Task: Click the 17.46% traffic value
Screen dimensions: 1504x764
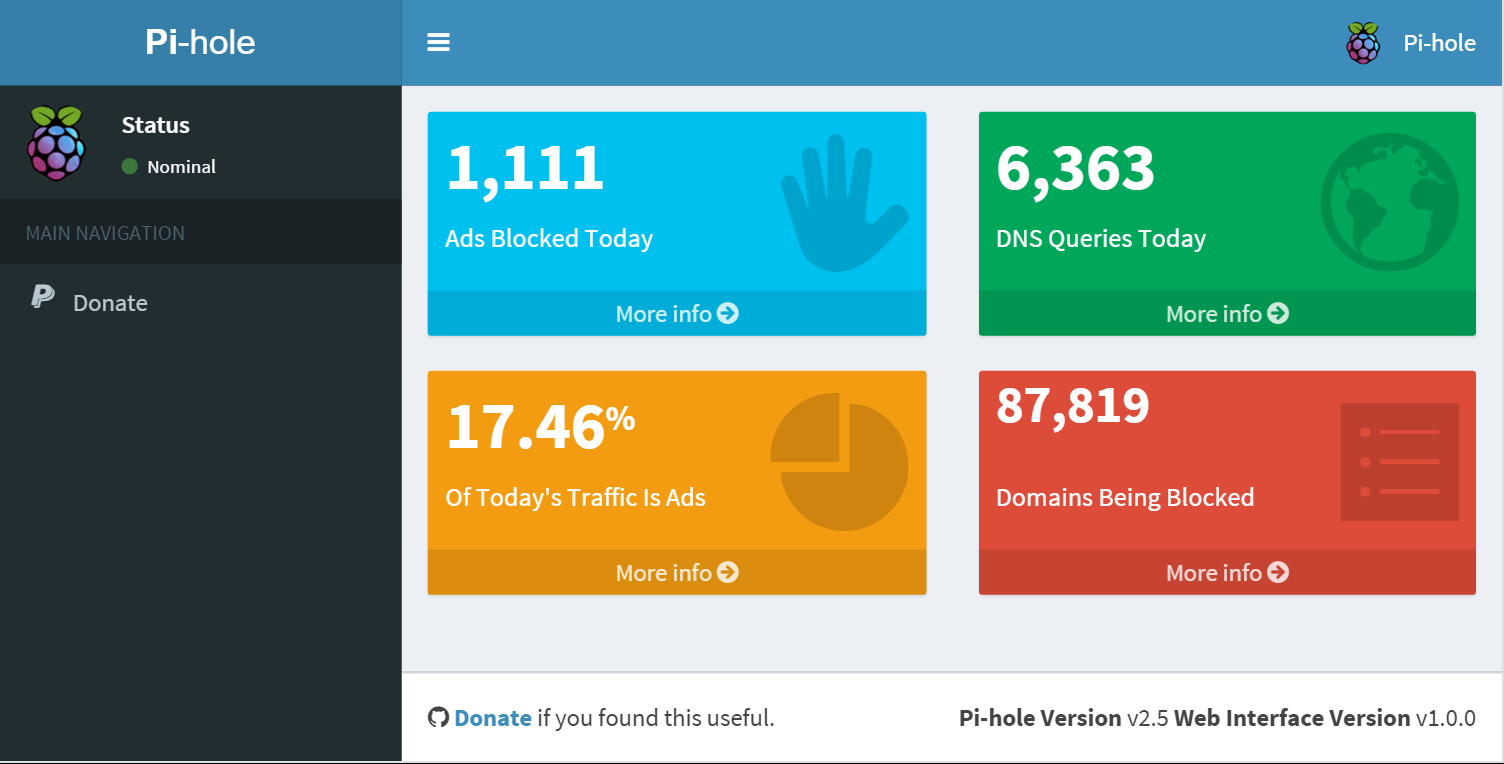Action: (x=540, y=427)
